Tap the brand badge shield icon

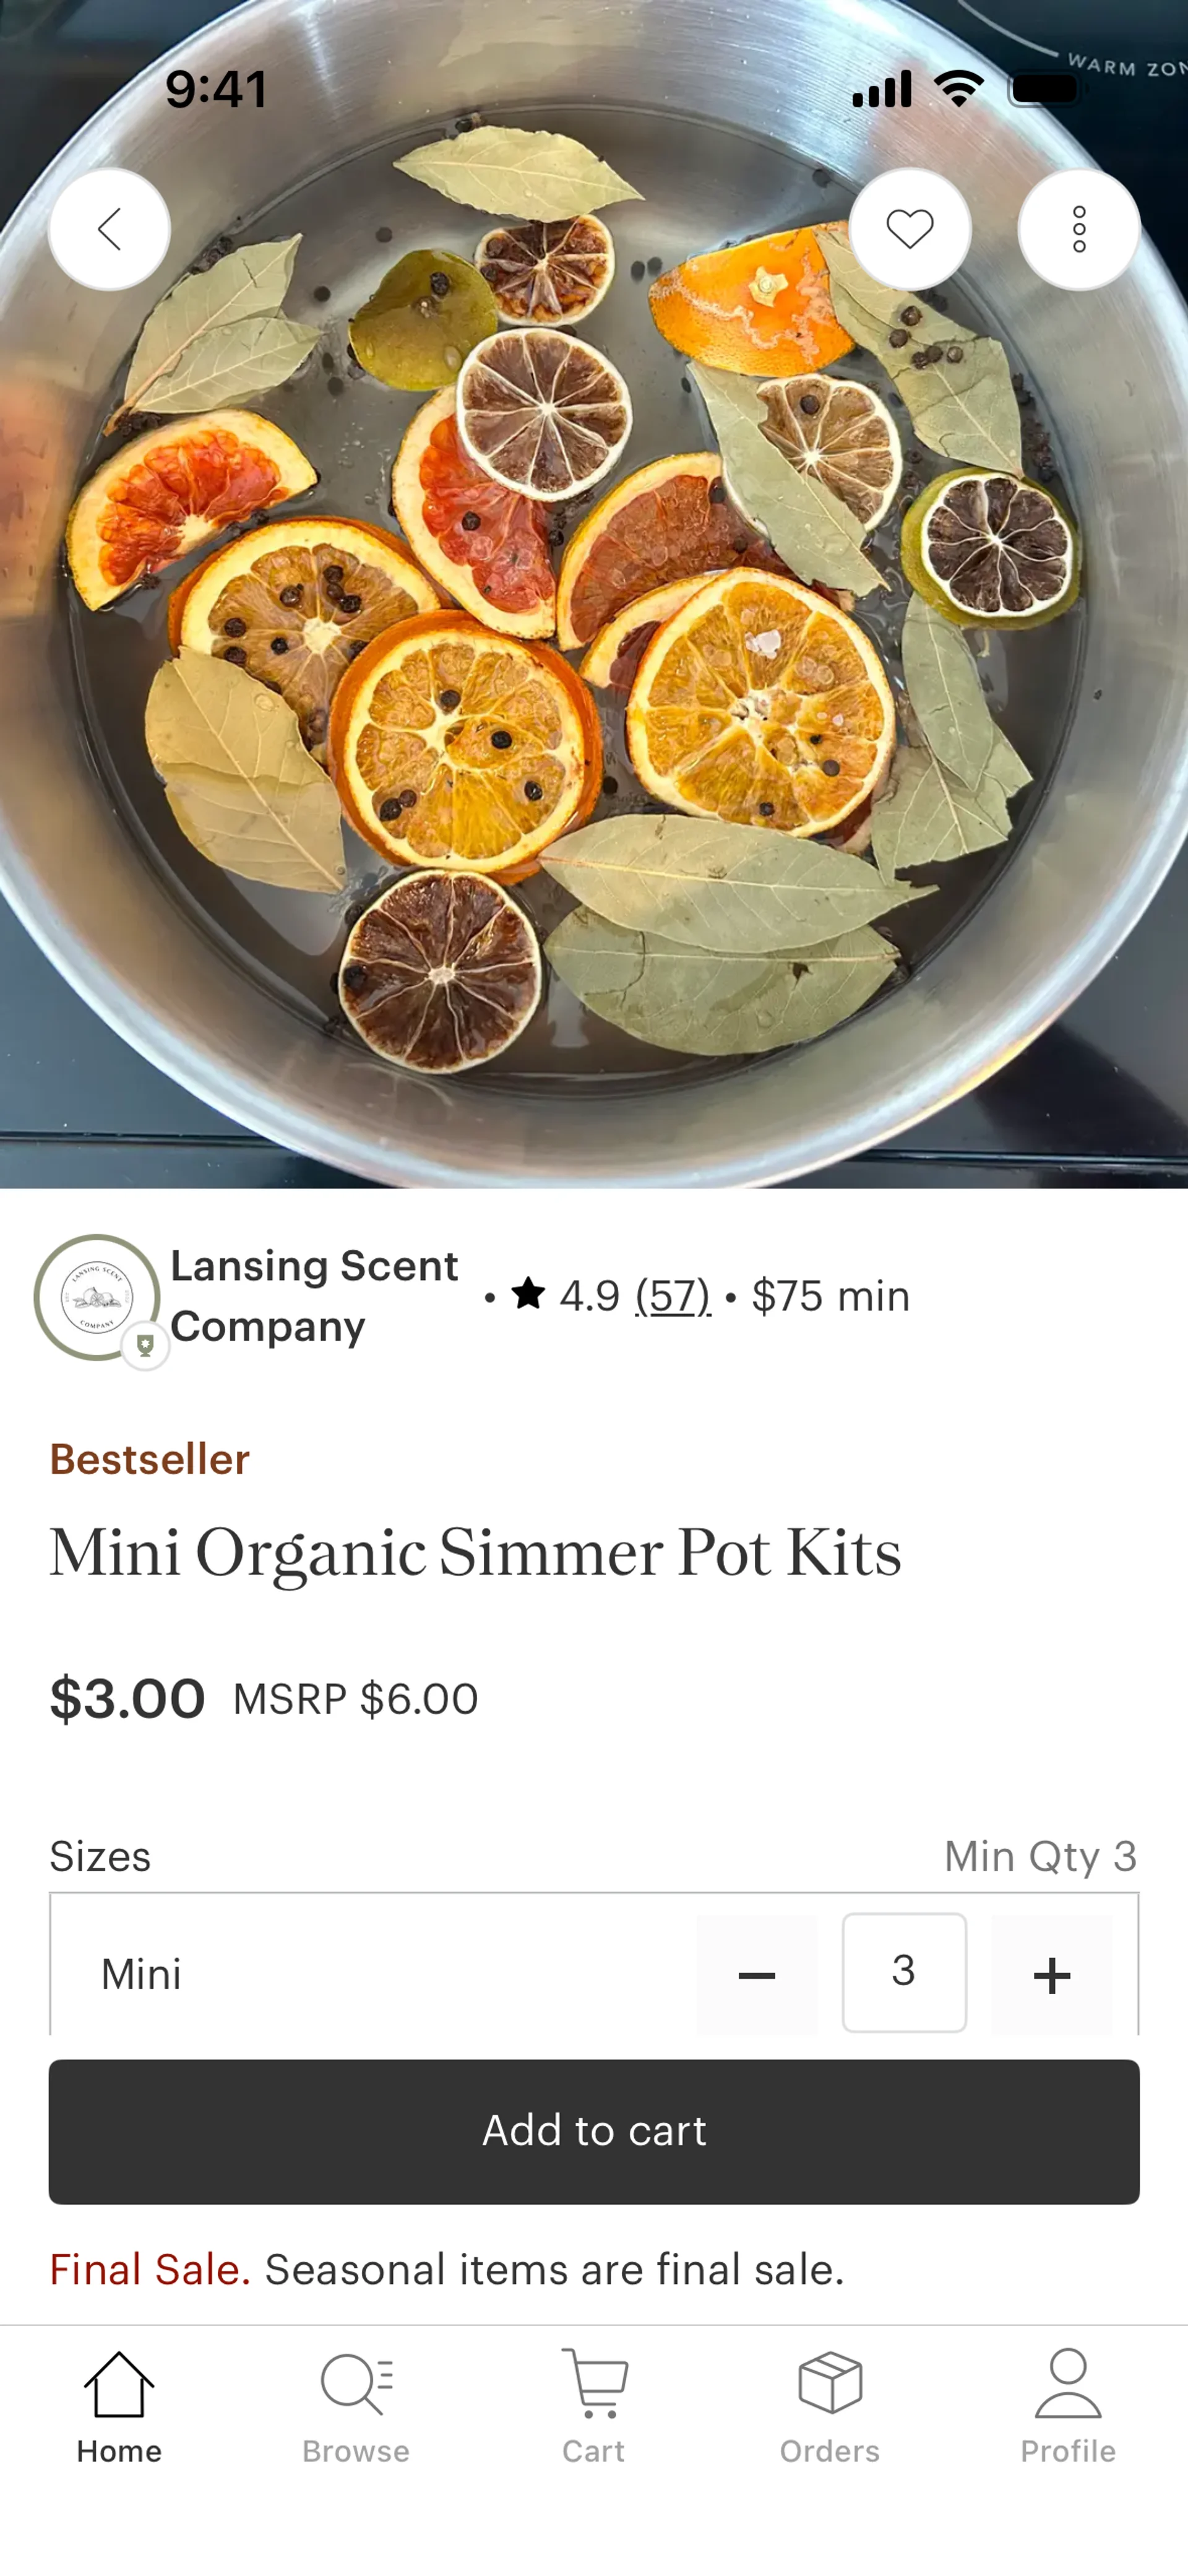[x=145, y=1345]
